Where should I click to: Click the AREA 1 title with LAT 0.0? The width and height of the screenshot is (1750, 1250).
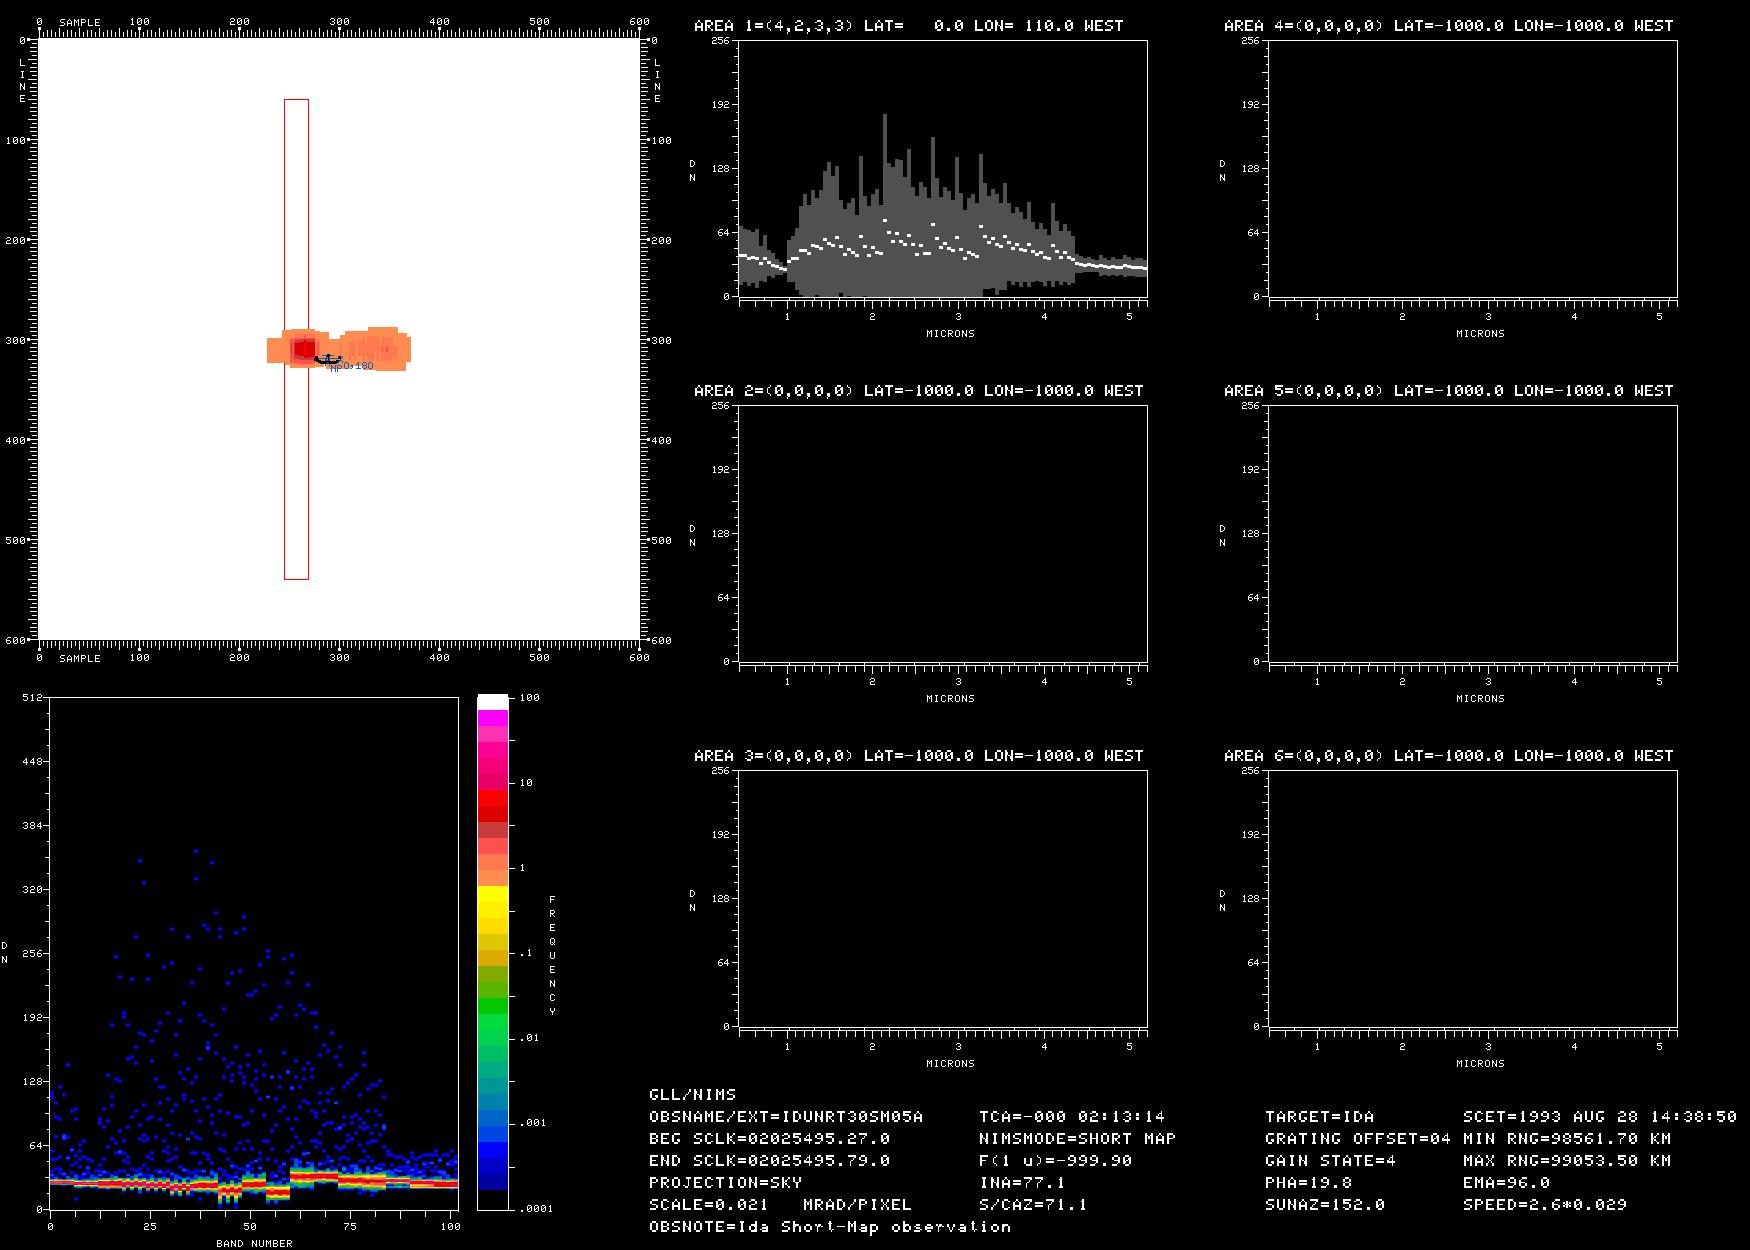tap(908, 26)
